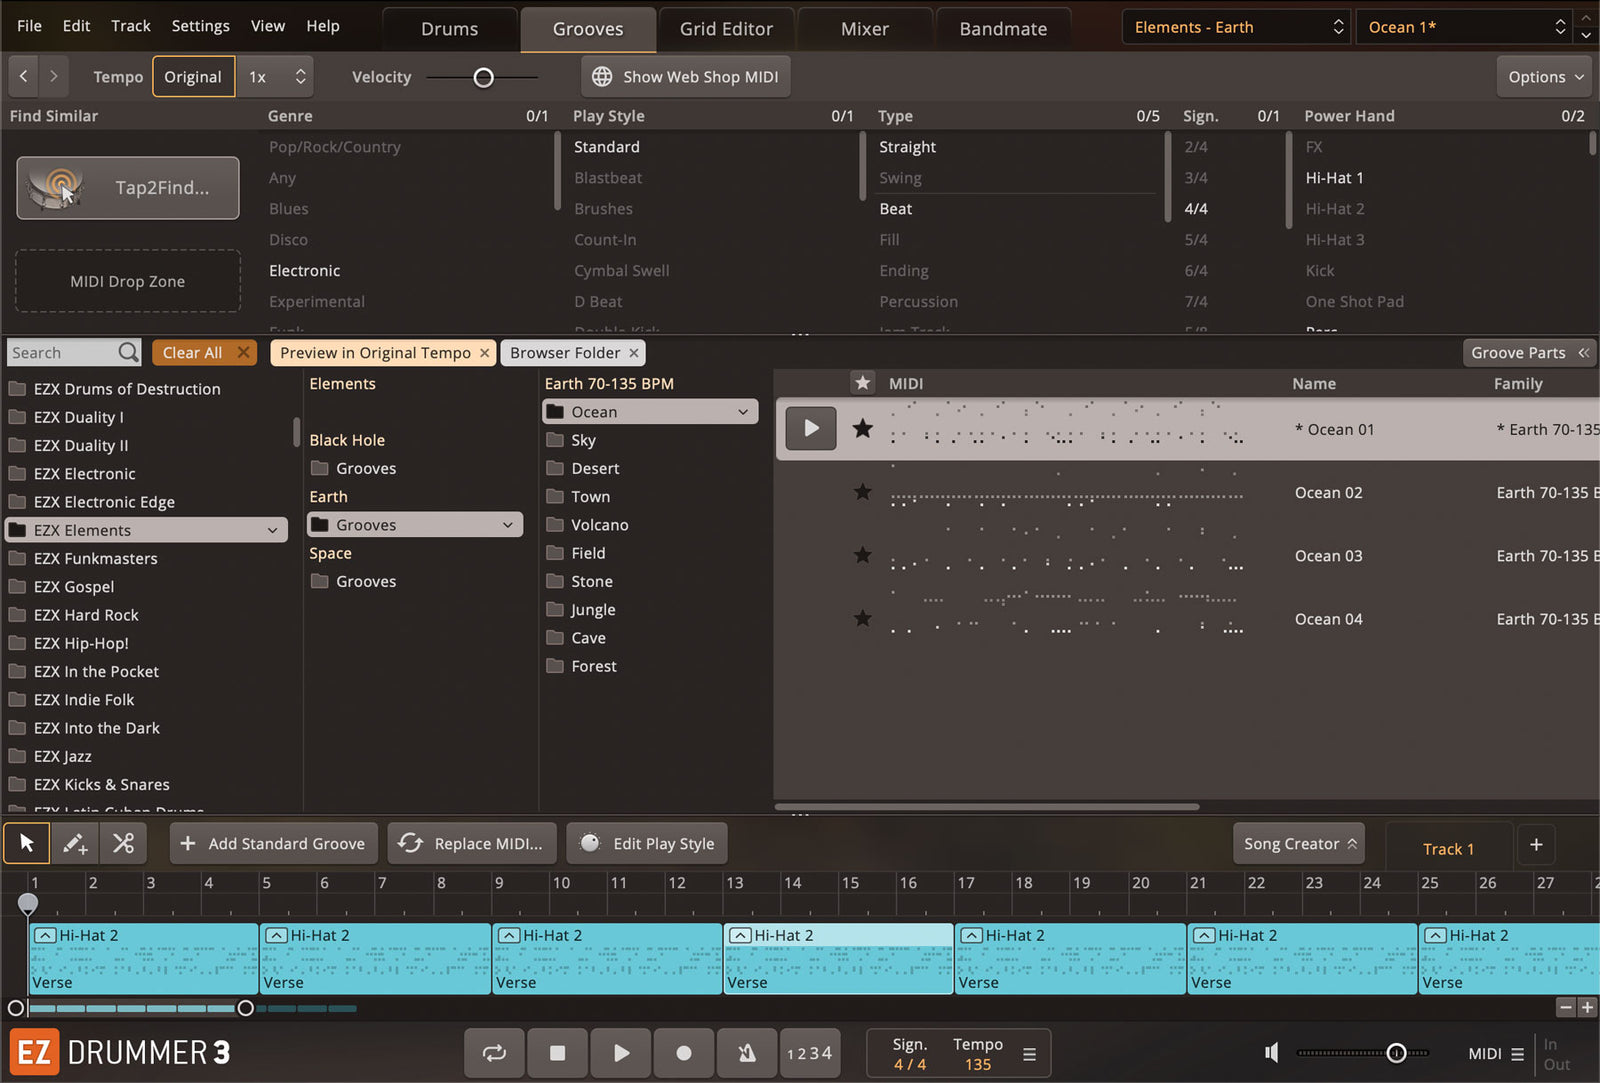Open the Ocean 1* preset dropdown
Screen dimensions: 1600x1083
tap(1462, 27)
